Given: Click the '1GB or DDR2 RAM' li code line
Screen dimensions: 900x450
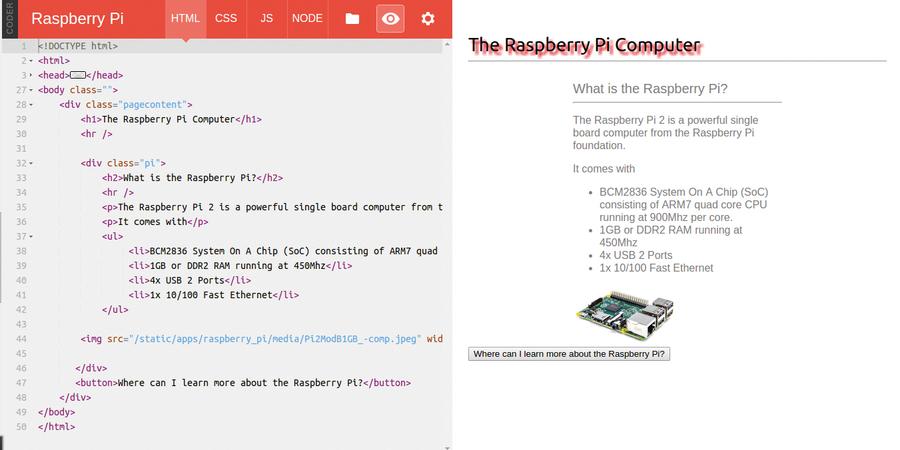Looking at the screenshot, I should point(240,266).
